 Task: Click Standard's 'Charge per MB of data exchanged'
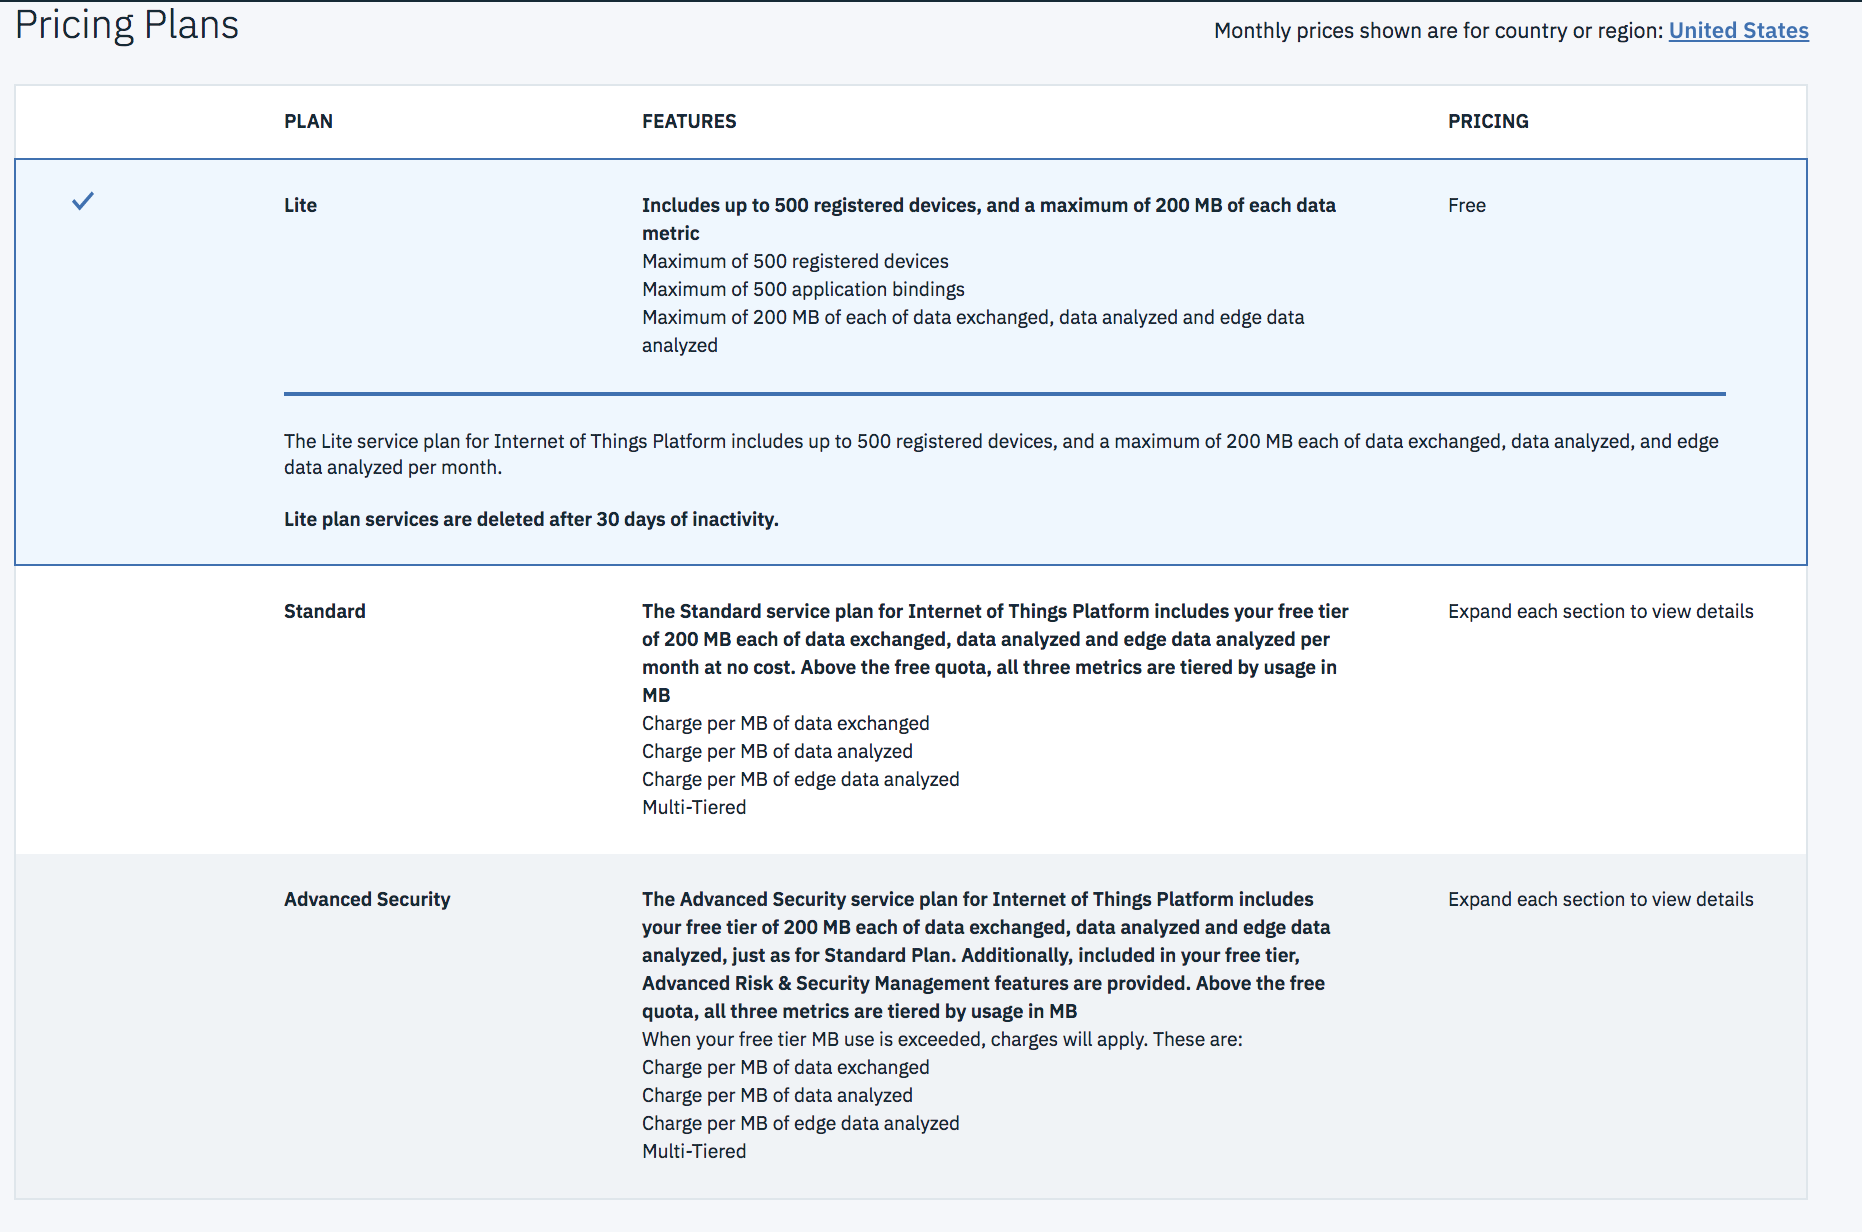pos(785,723)
